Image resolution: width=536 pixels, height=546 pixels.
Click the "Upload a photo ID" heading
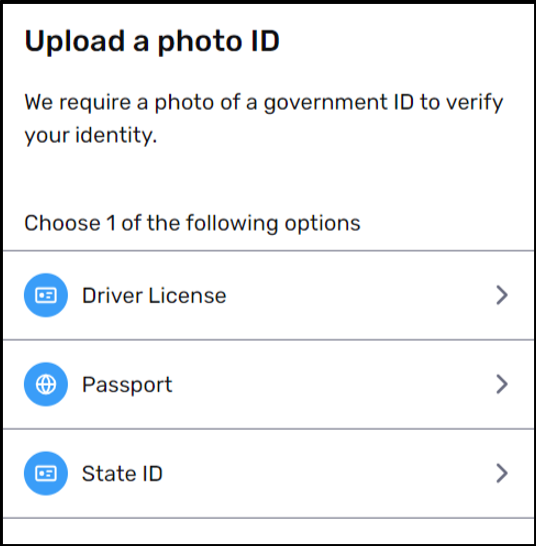coord(152,42)
